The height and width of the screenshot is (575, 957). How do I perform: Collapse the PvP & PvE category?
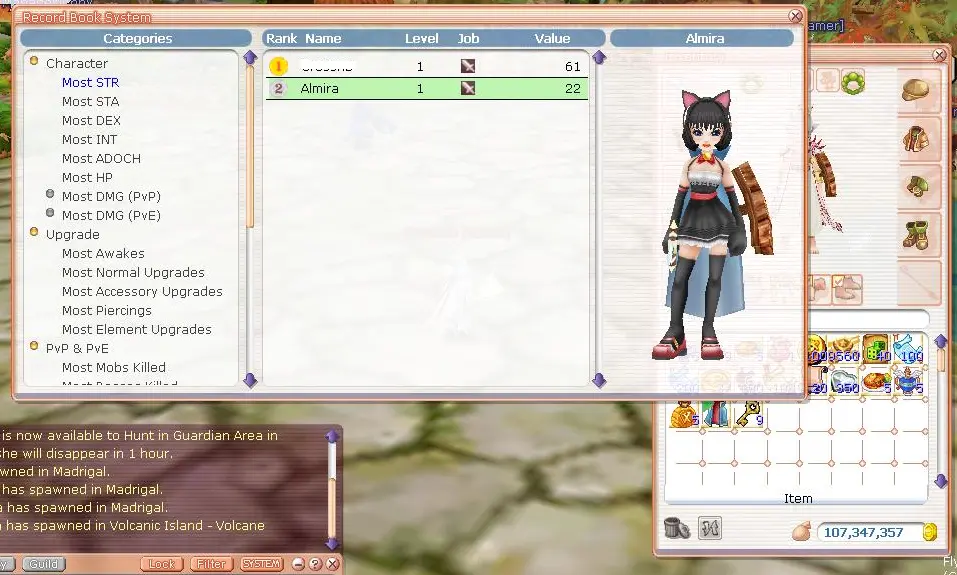(x=34, y=346)
